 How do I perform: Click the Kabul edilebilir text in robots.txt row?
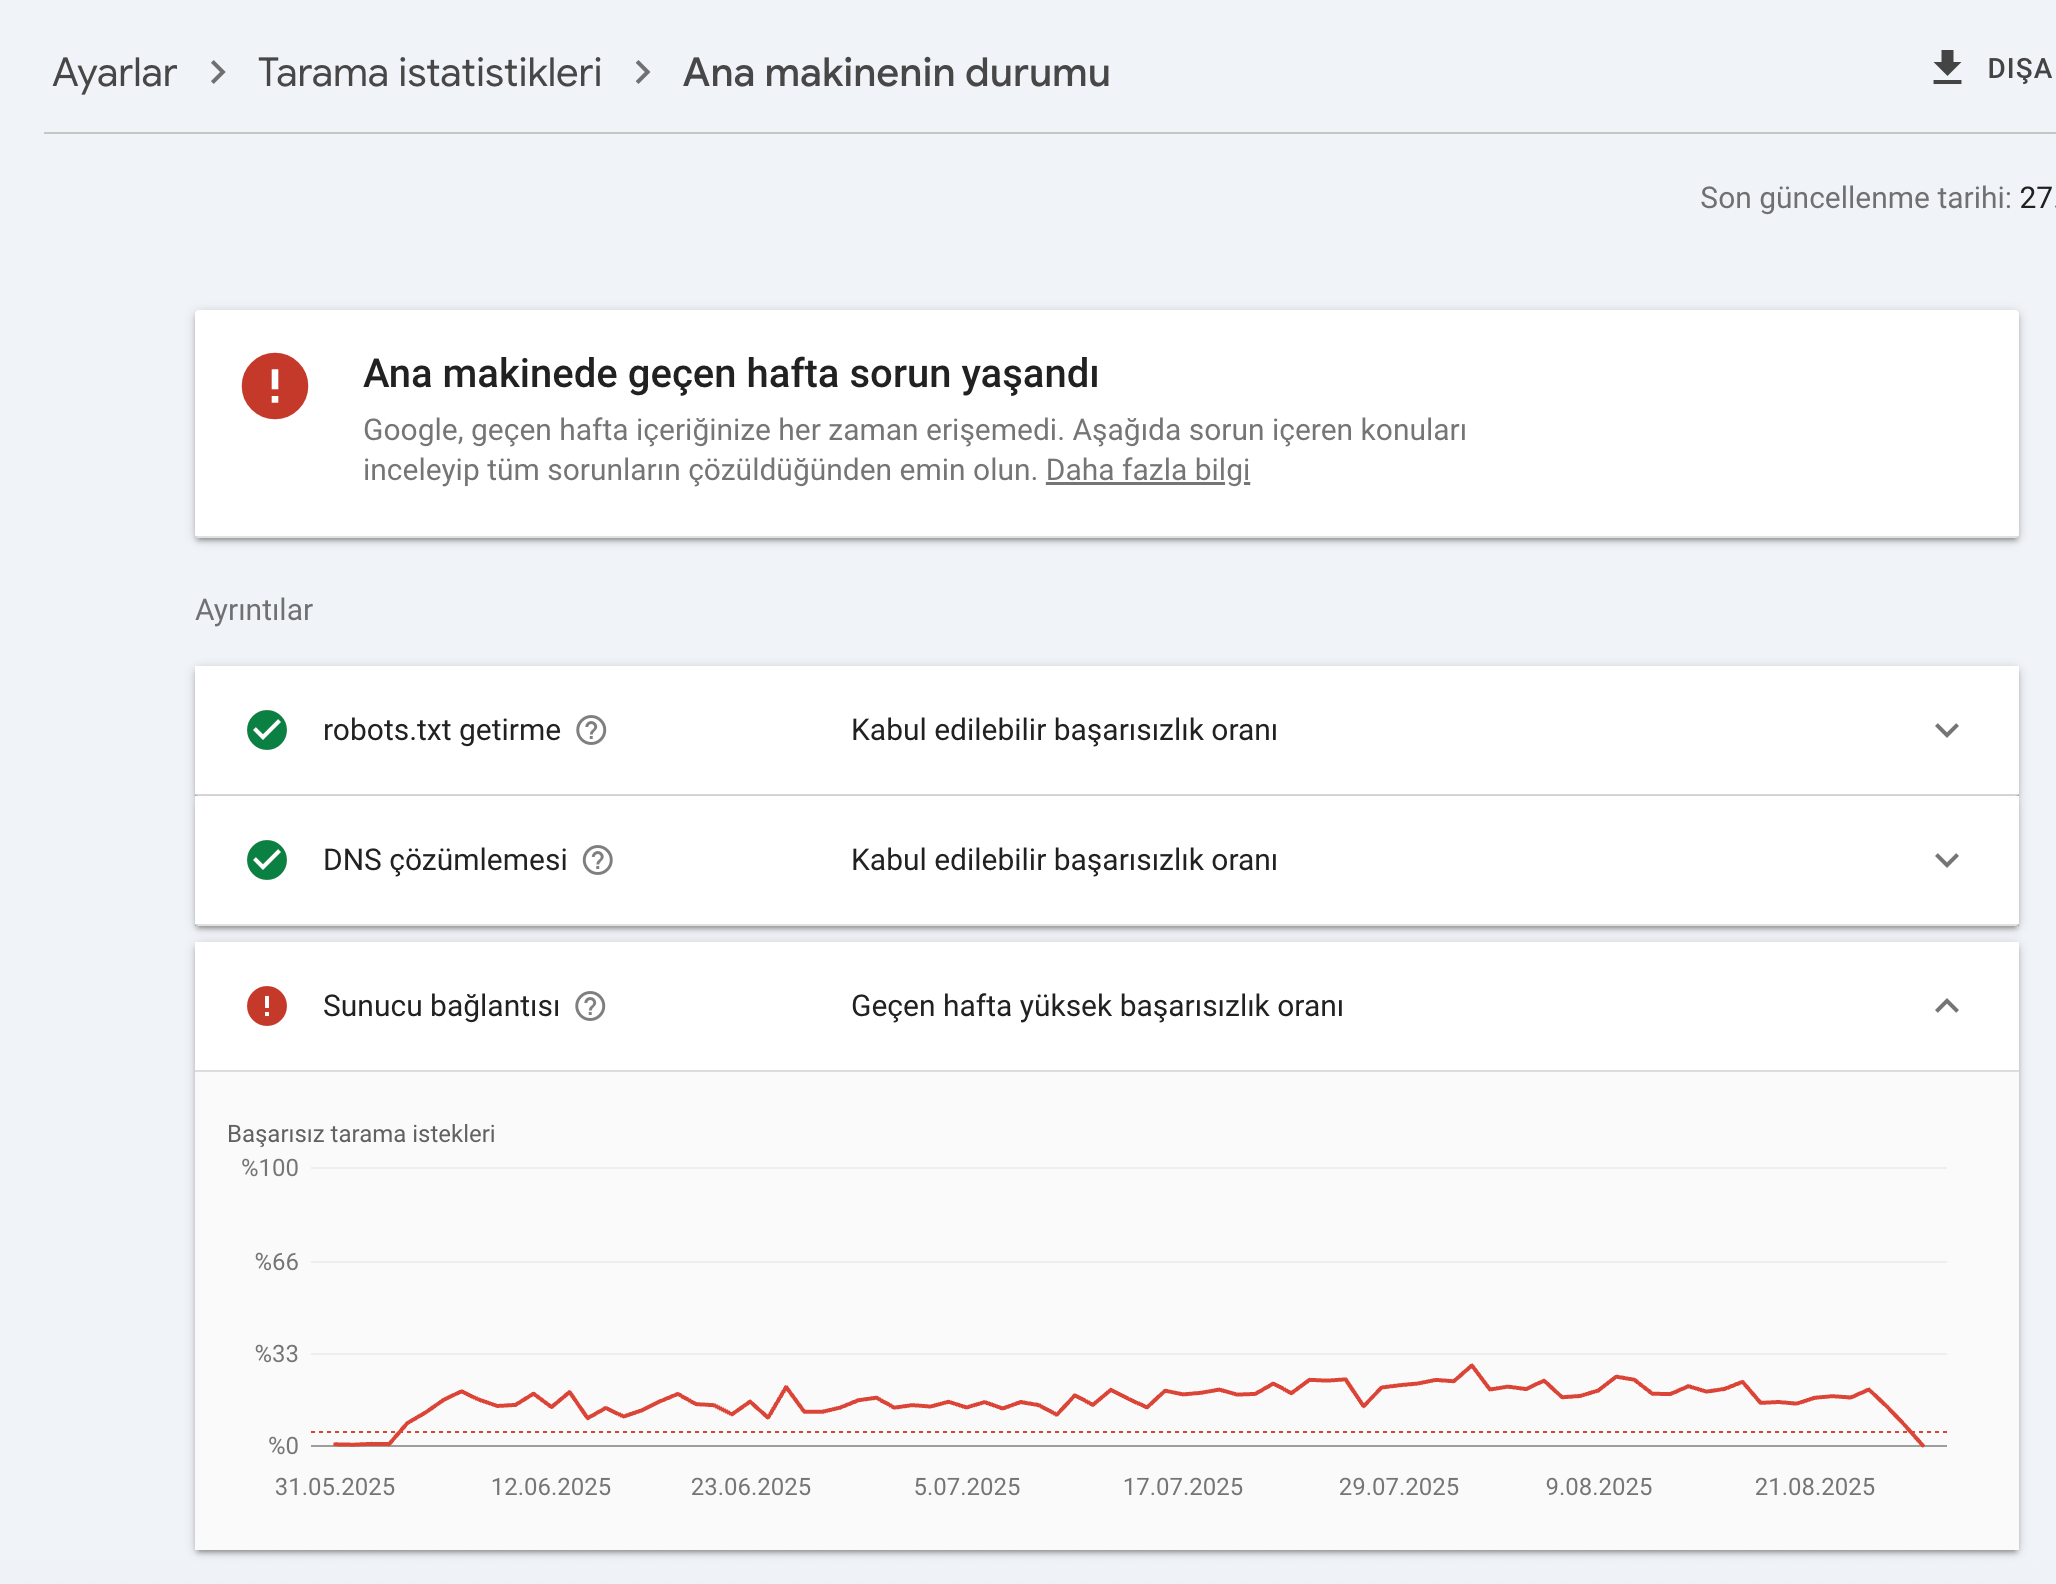point(1064,730)
